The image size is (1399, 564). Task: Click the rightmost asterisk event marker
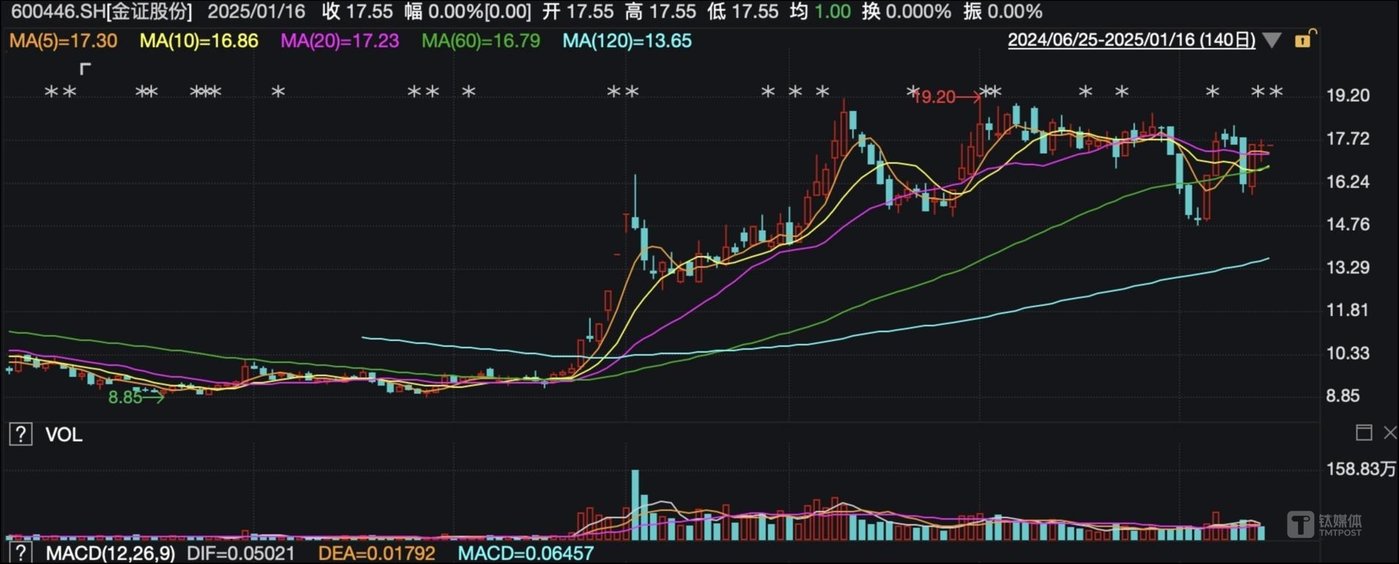tap(1275, 92)
